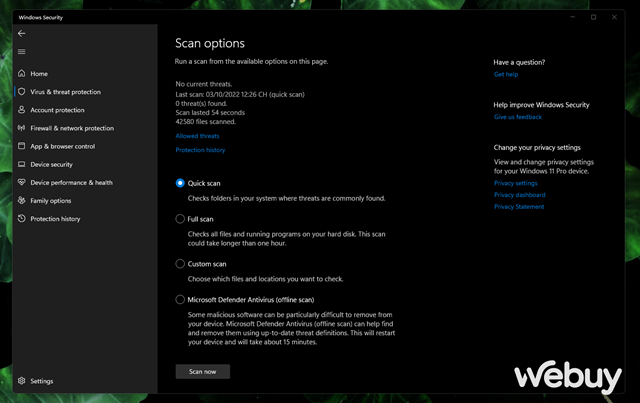640x403 pixels.
Task: Click the Settings gear icon
Action: tap(22, 381)
